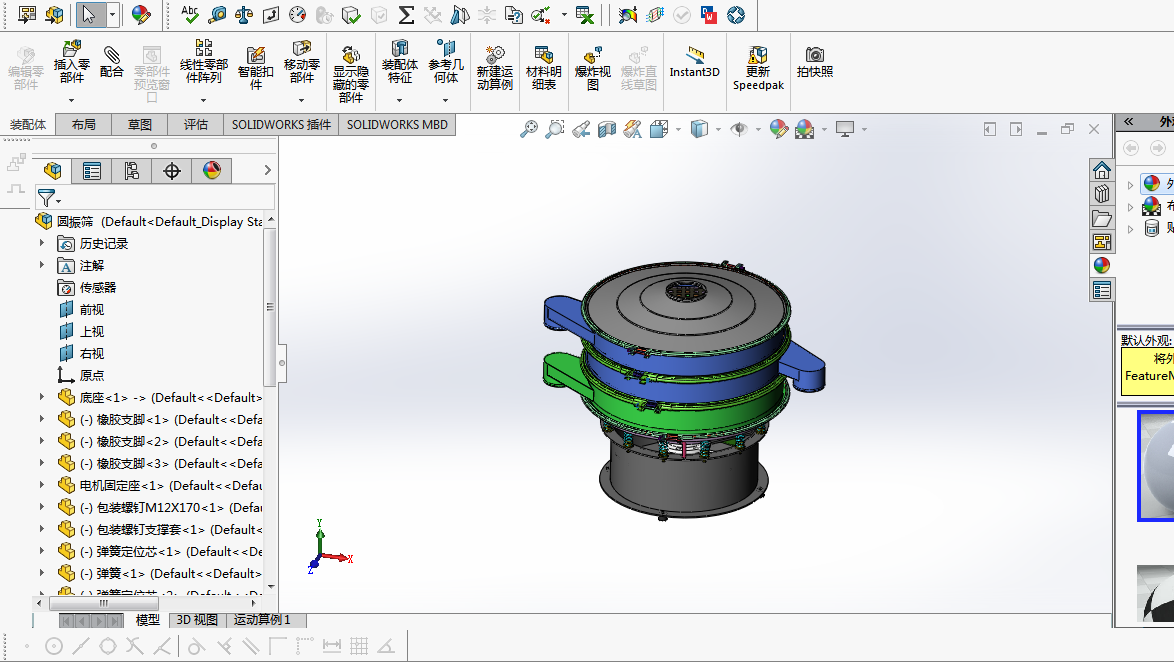The width and height of the screenshot is (1174, 662).
Task: Click the 更新 Speedpak button
Action: (x=758, y=67)
